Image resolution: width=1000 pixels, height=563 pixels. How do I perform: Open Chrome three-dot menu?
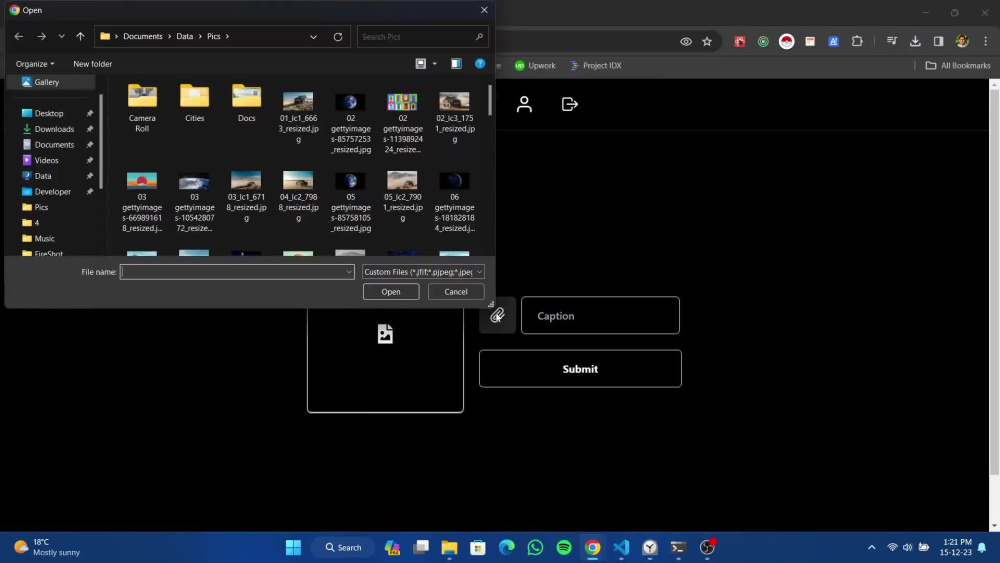point(986,41)
